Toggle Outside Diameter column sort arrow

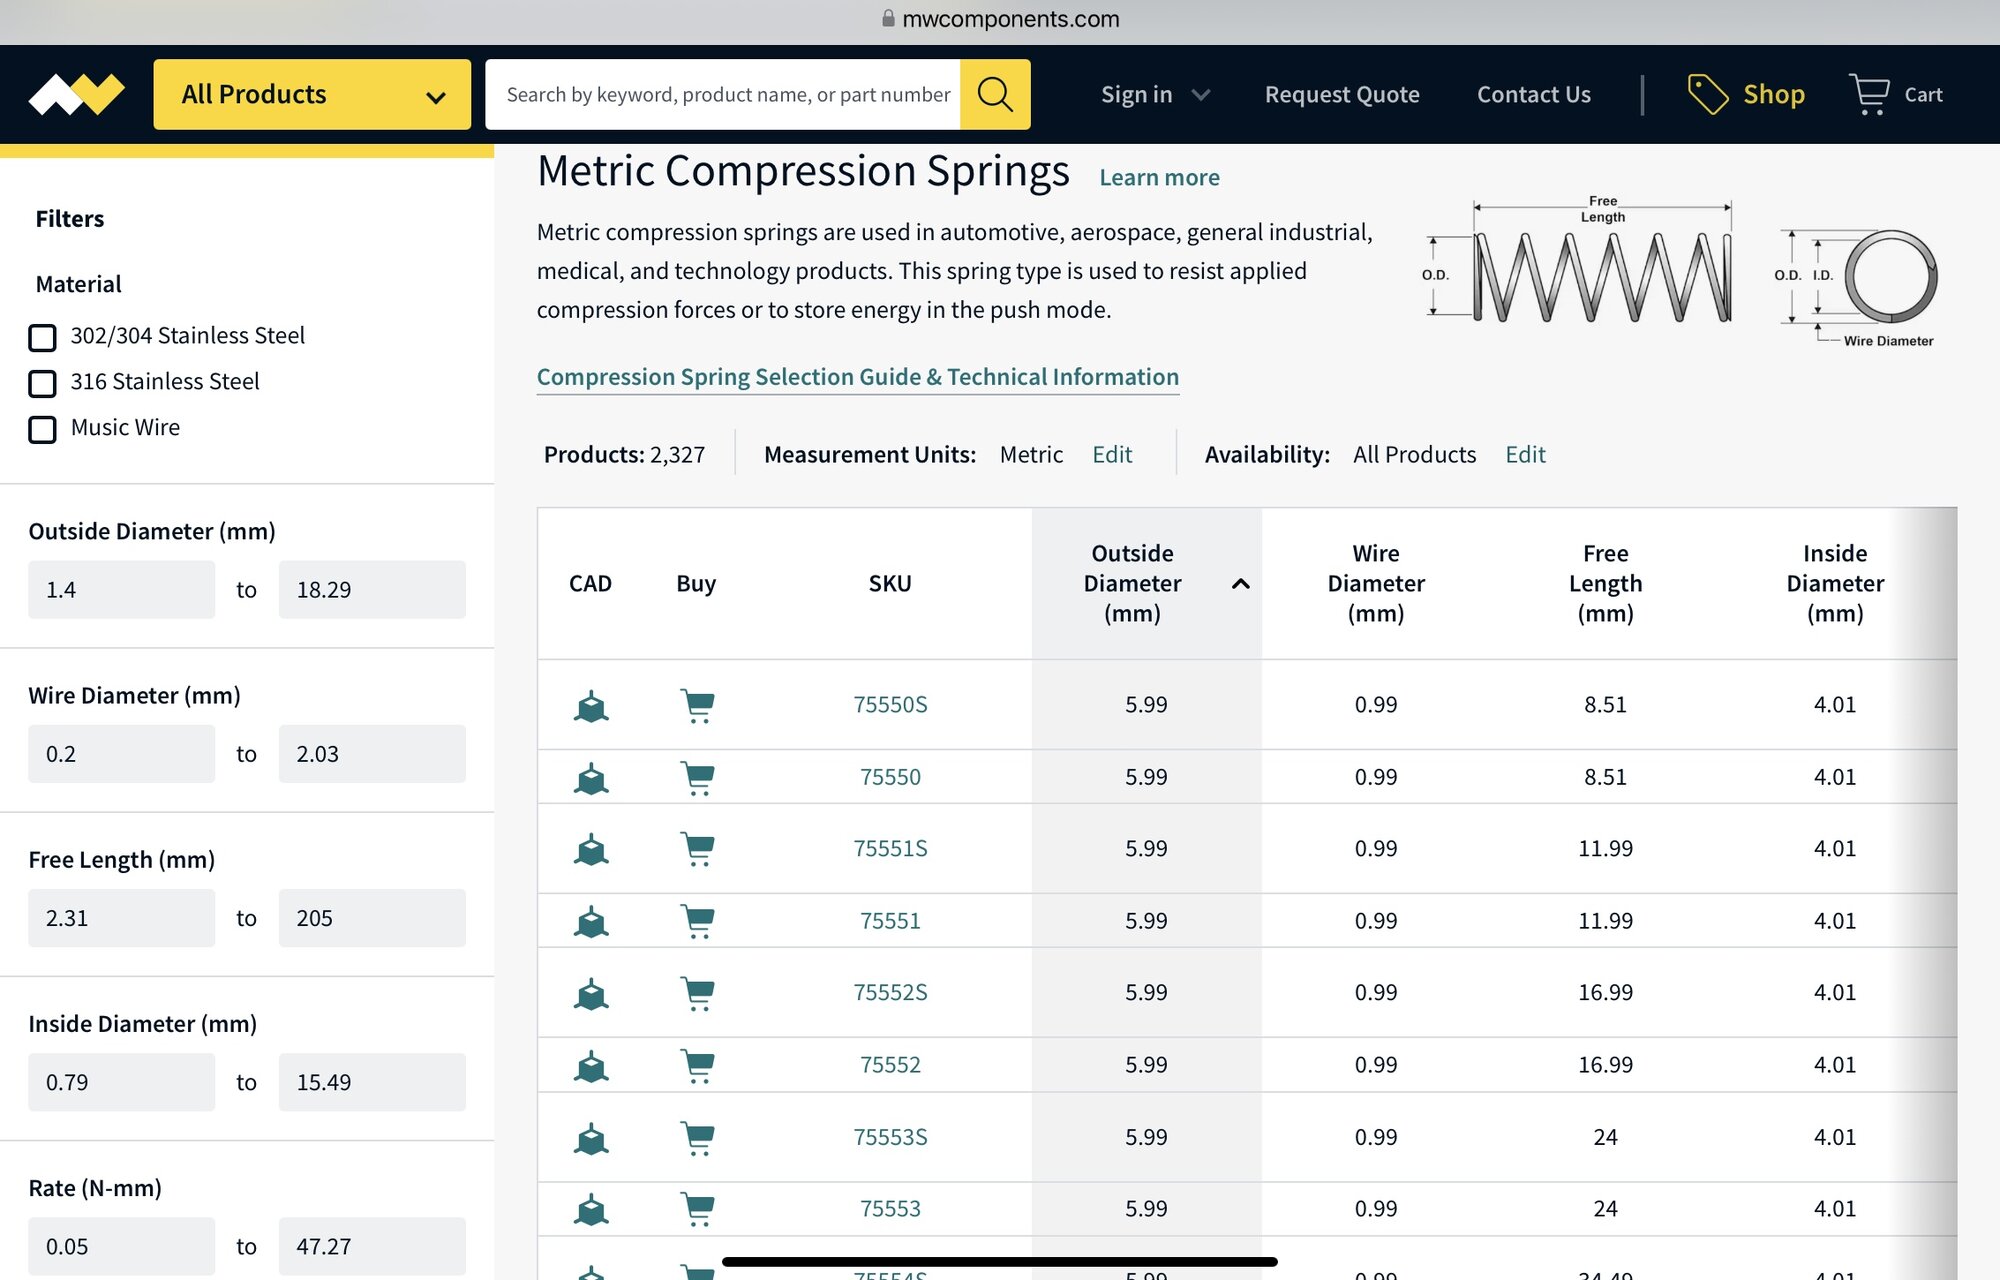[x=1240, y=584]
